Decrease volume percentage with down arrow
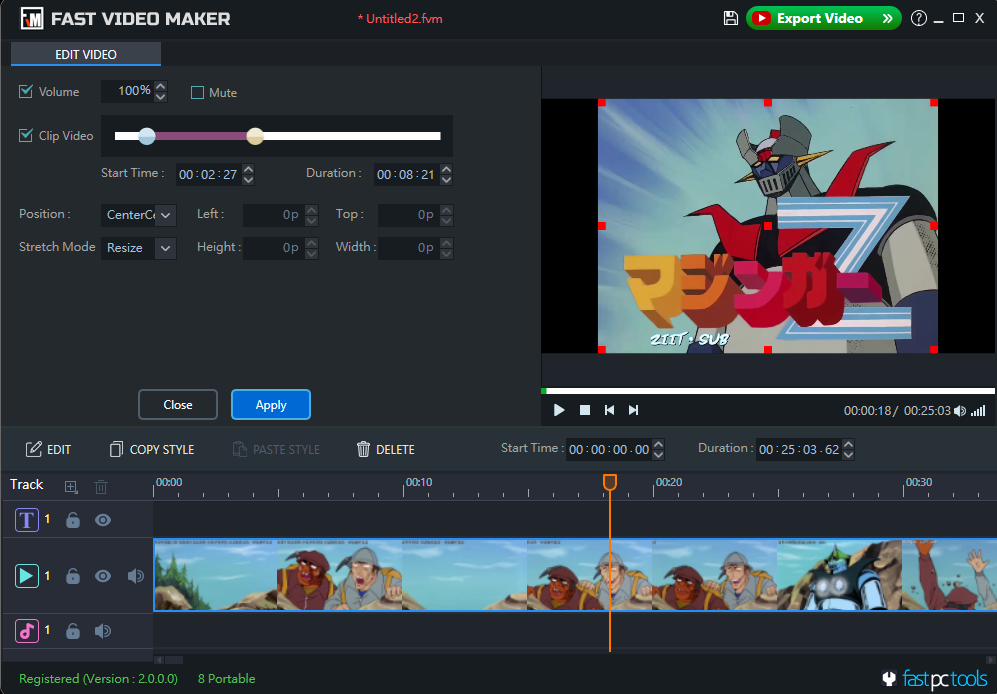 tap(161, 97)
